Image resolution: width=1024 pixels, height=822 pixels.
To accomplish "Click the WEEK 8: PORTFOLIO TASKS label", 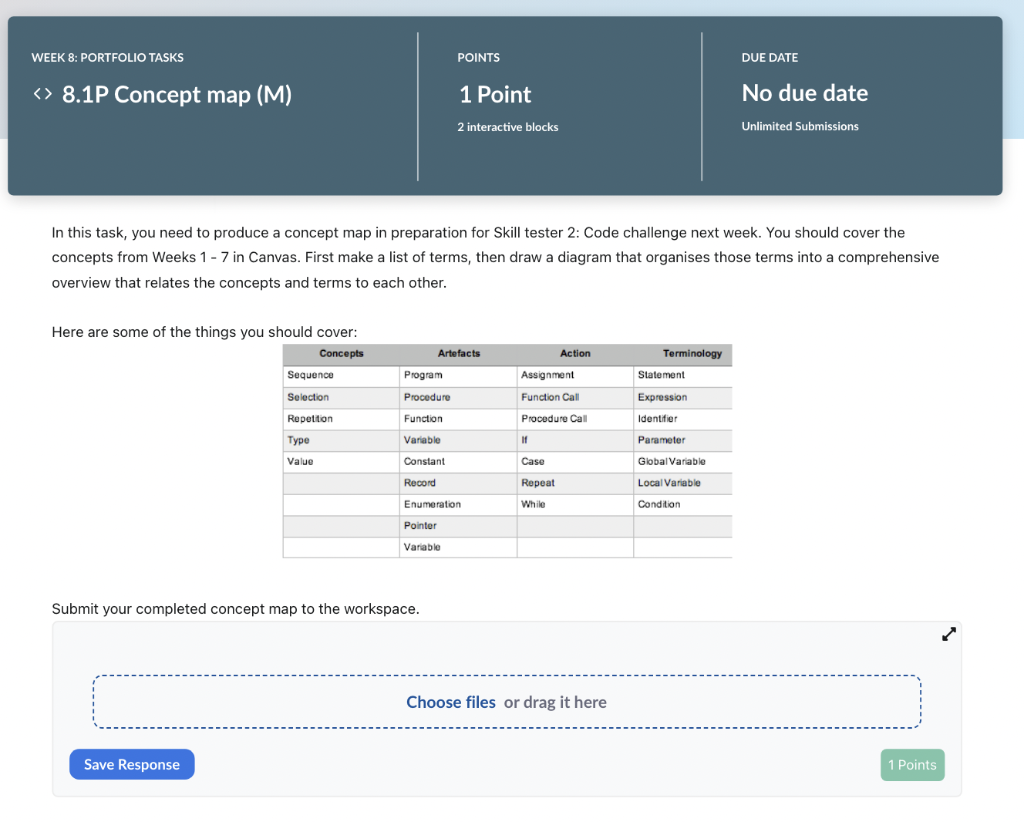I will 107,57.
